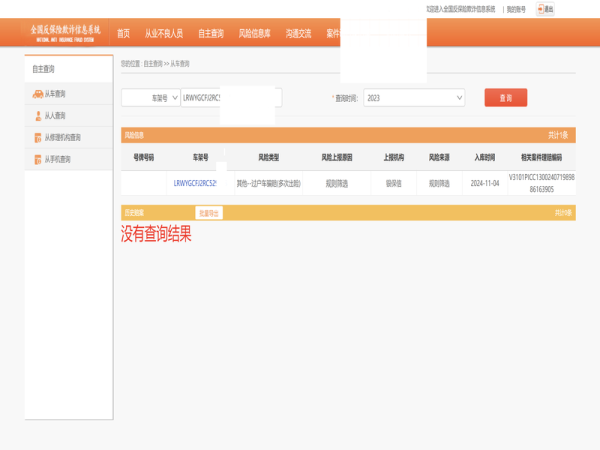
Task: Open the 自主查询 navigation tab
Action: (x=211, y=34)
